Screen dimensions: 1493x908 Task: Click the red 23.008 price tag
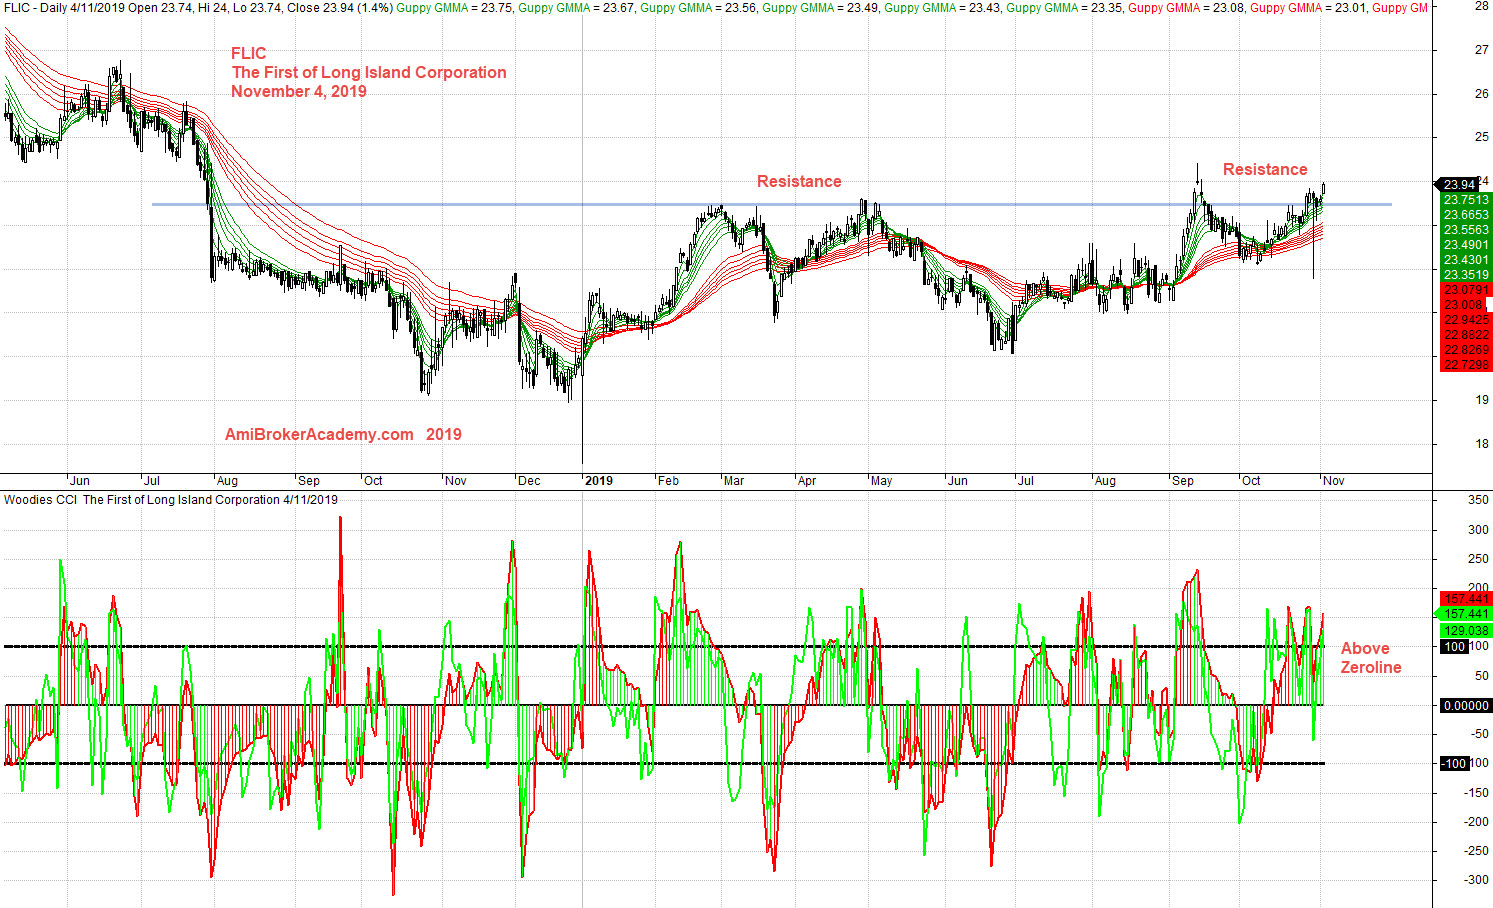[1463, 305]
